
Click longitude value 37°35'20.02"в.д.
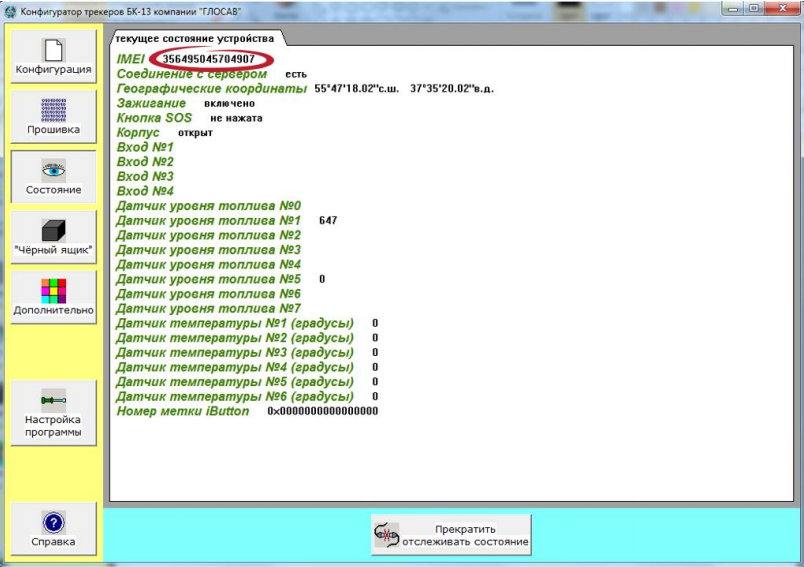tap(452, 89)
